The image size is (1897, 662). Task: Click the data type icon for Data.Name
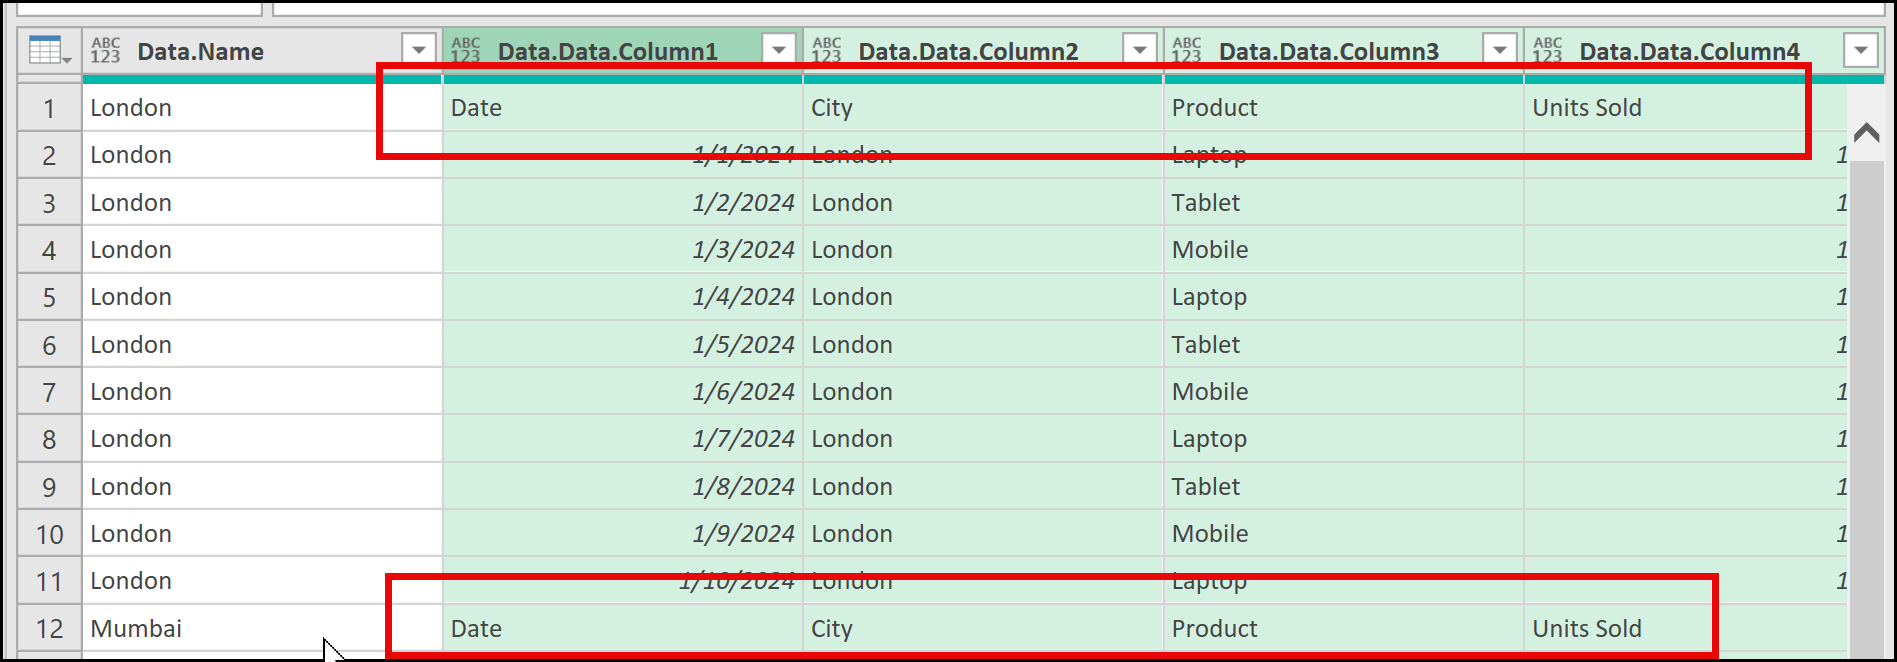click(105, 50)
